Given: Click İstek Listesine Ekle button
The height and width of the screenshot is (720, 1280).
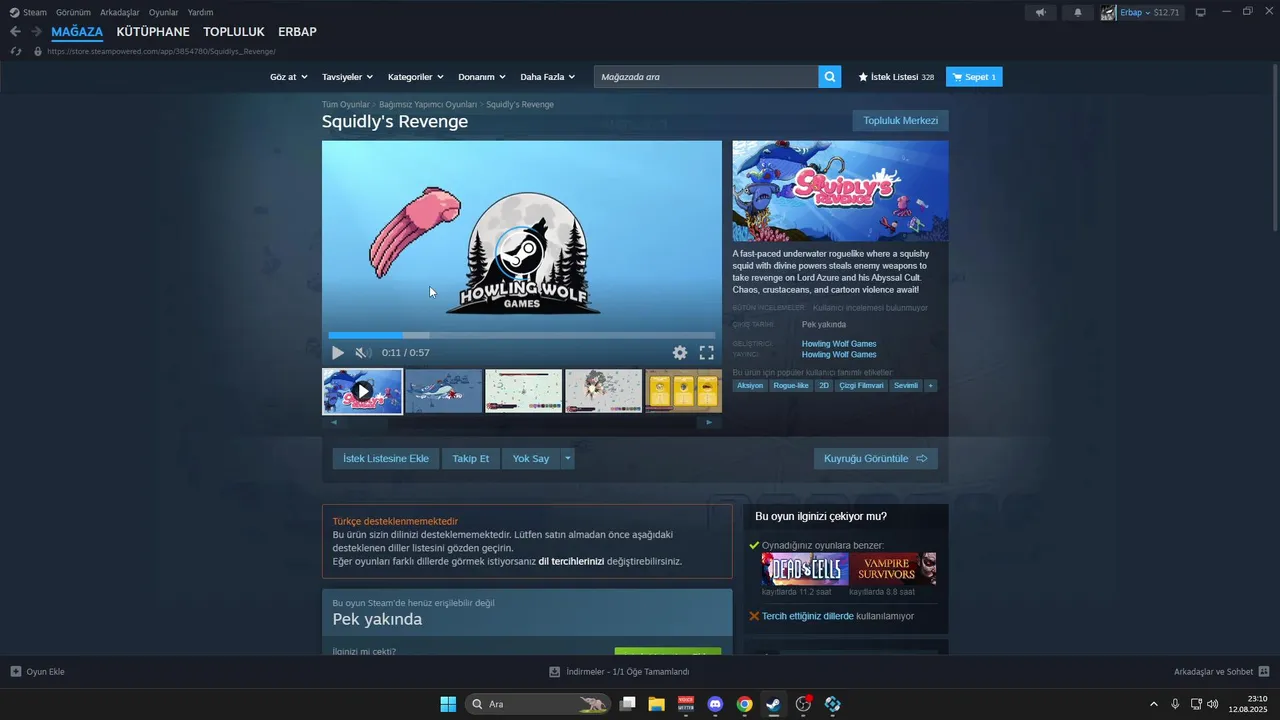Looking at the screenshot, I should [386, 458].
